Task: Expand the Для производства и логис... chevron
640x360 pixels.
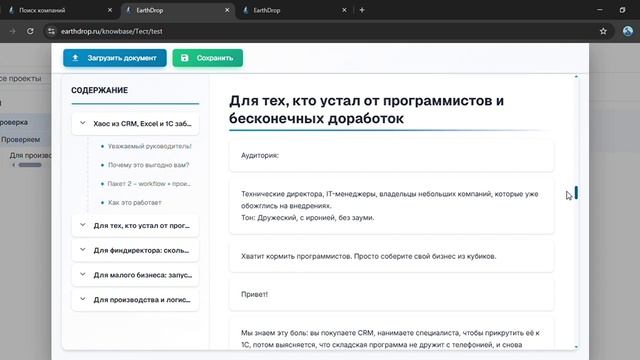Action: coord(83,299)
